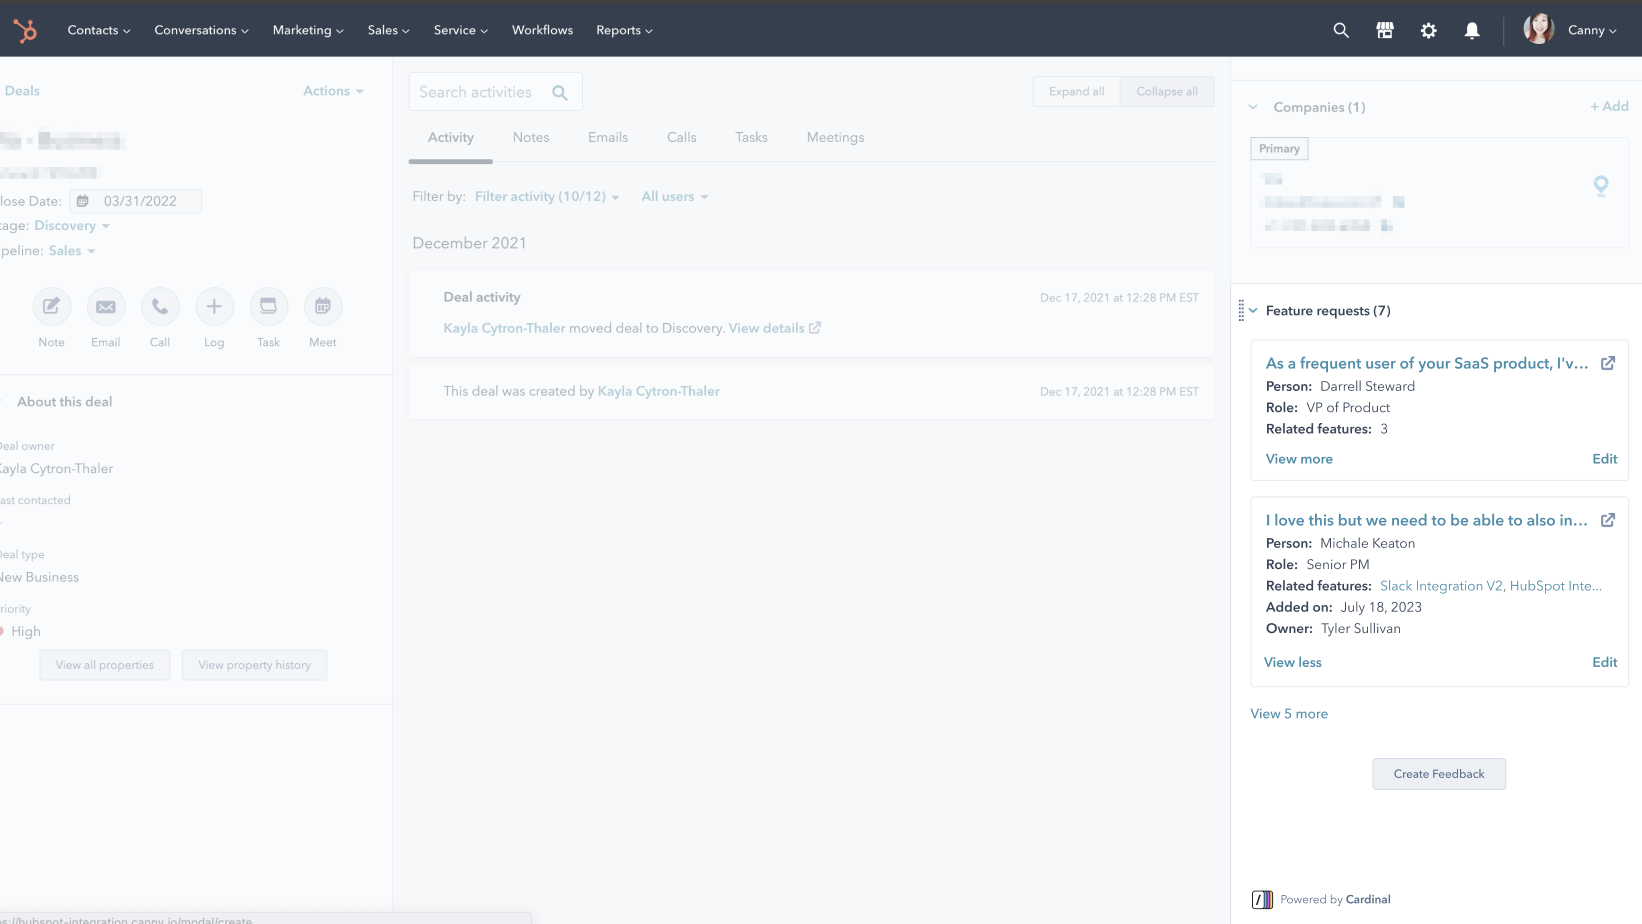This screenshot has width=1642, height=924.
Task: Open the Actions dropdown for the deal
Action: (x=332, y=90)
